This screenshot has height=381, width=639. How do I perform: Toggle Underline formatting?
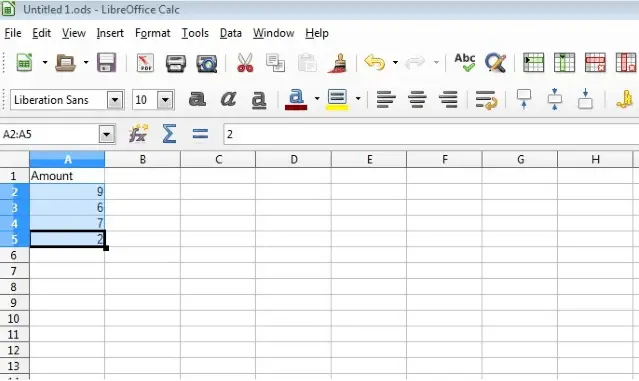tap(259, 100)
